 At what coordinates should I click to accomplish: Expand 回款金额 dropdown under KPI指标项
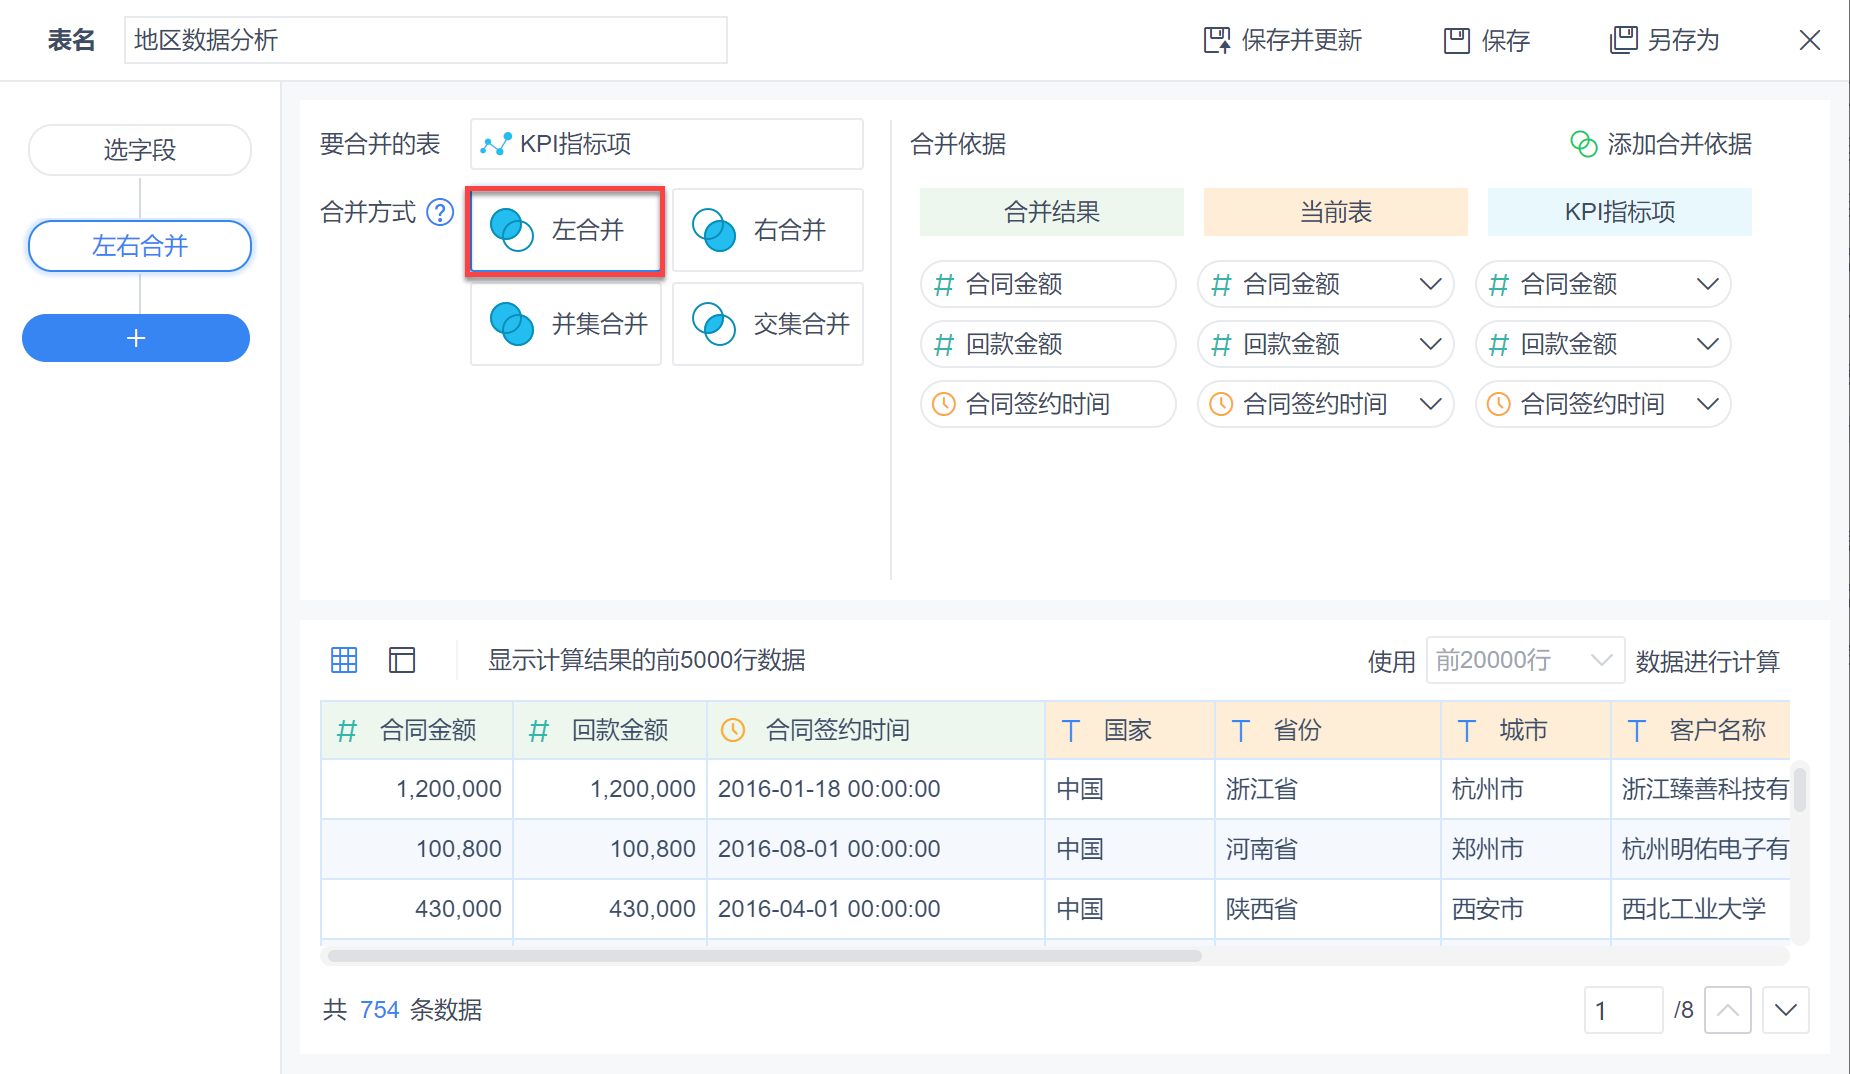pos(1707,344)
